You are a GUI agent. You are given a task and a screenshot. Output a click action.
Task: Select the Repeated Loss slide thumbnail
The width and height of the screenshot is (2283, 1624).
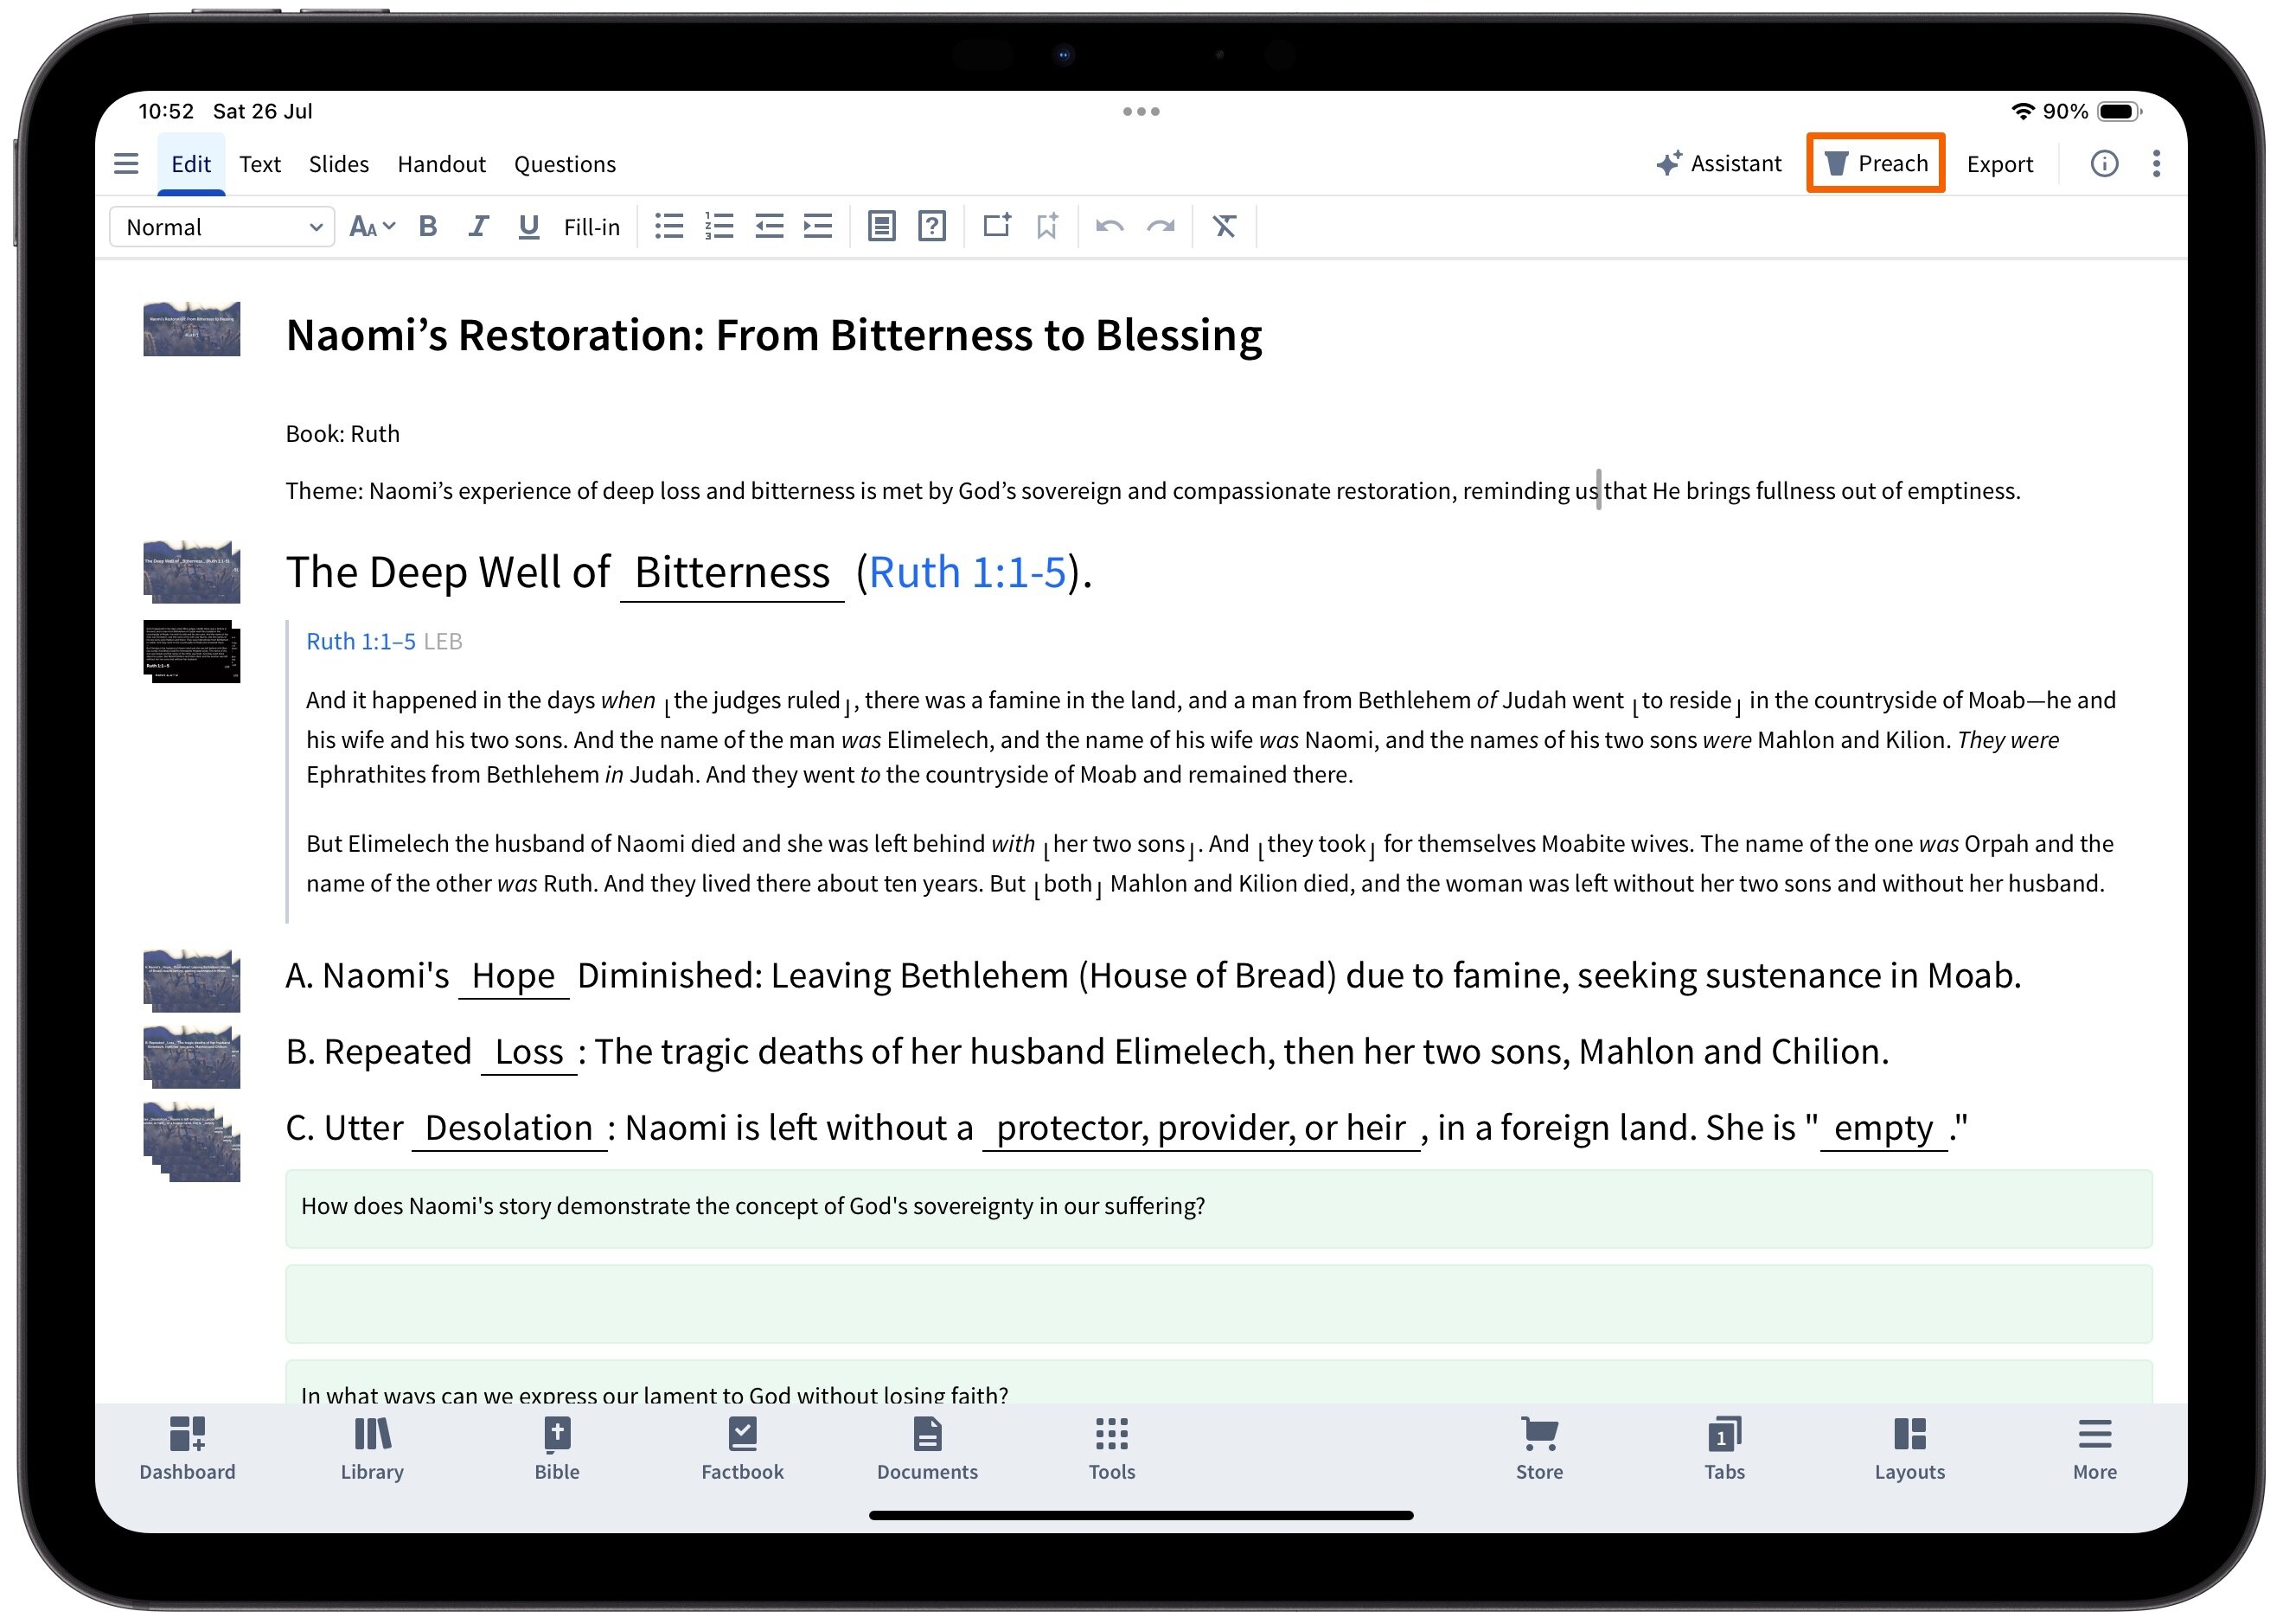[x=191, y=1057]
